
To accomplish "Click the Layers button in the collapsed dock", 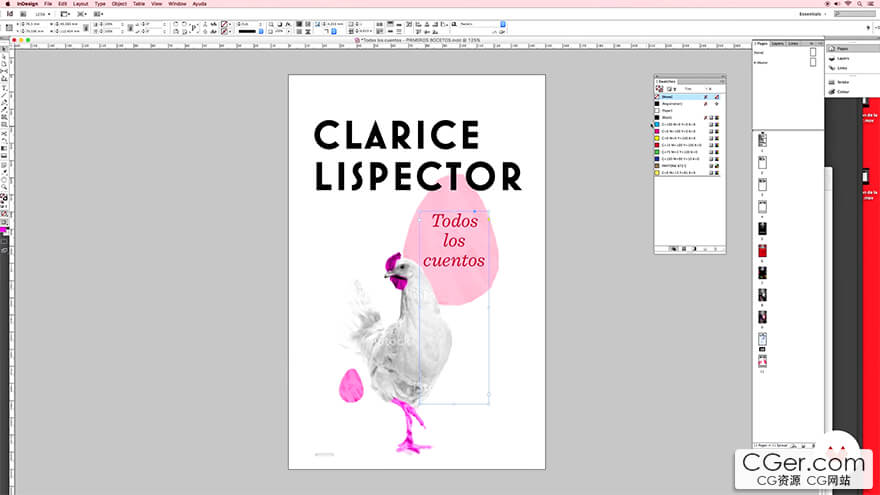I will coord(840,58).
